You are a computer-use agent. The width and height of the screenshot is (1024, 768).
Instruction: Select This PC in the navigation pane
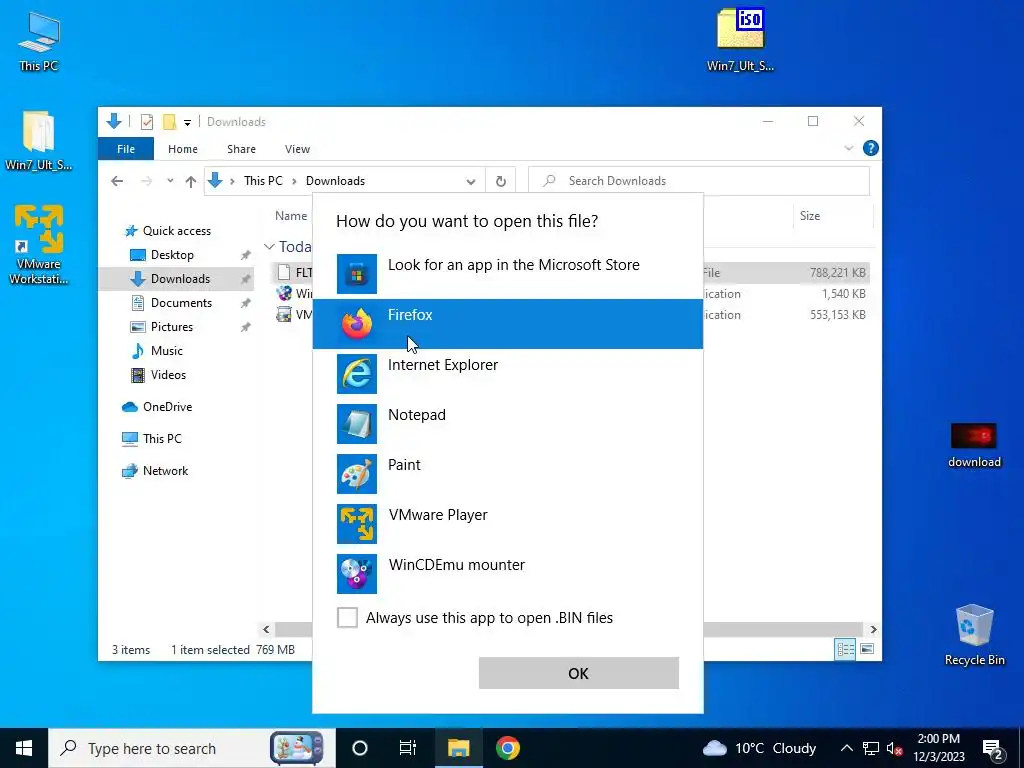pyautogui.click(x=162, y=439)
